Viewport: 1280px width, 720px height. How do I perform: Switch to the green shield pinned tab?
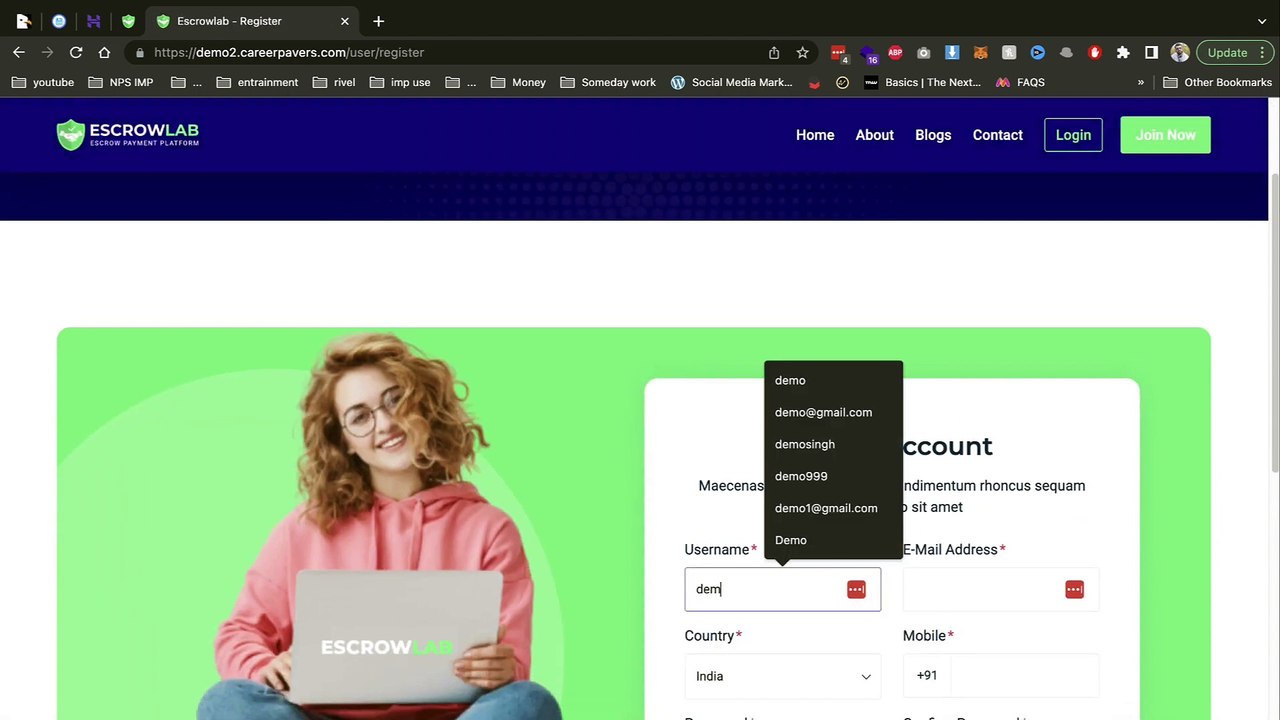click(x=128, y=21)
